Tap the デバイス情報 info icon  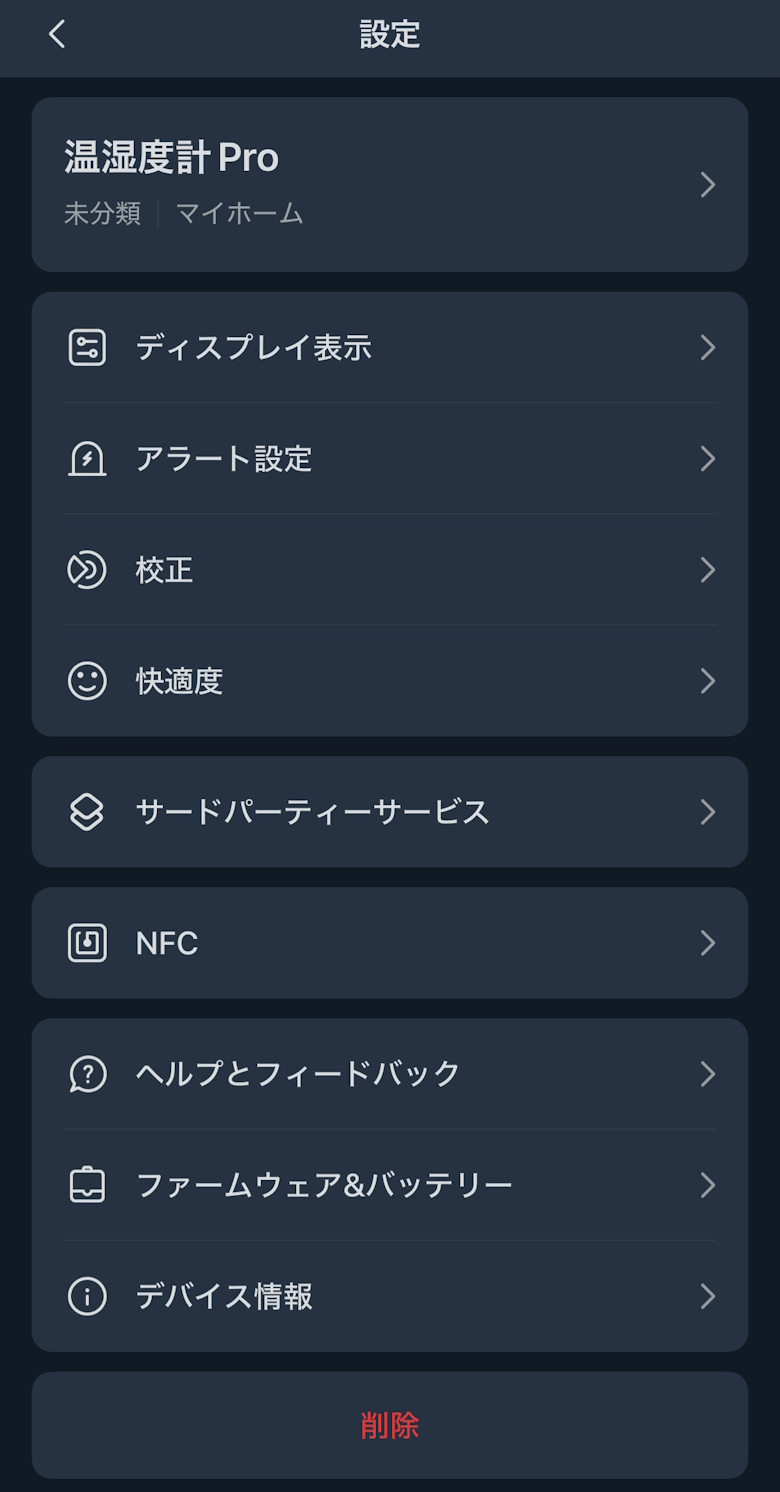tap(87, 1296)
